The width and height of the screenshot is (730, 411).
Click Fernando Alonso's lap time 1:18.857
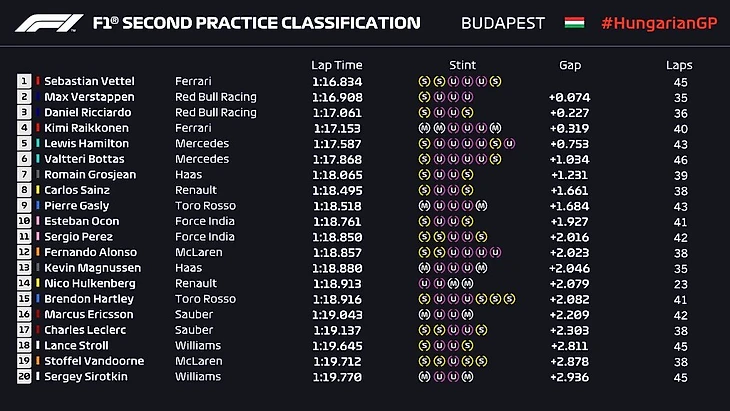(336, 252)
